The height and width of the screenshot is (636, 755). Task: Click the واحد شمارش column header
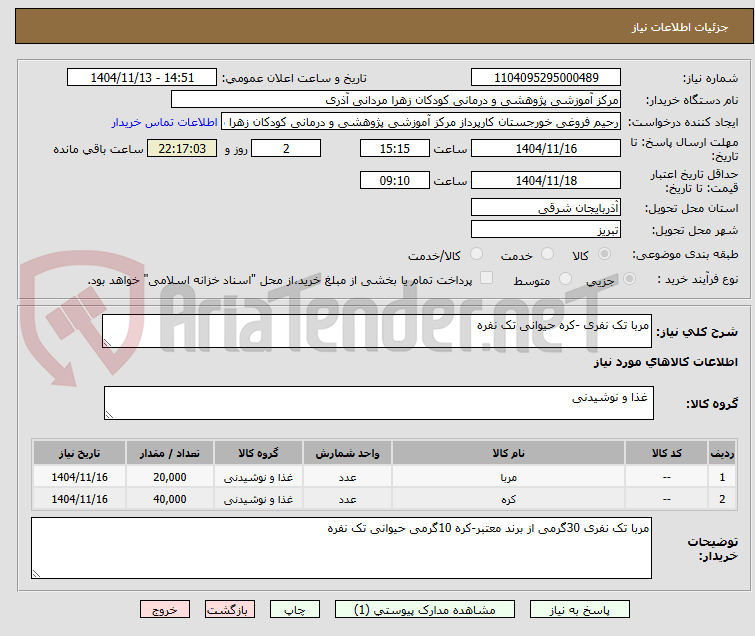(x=347, y=453)
